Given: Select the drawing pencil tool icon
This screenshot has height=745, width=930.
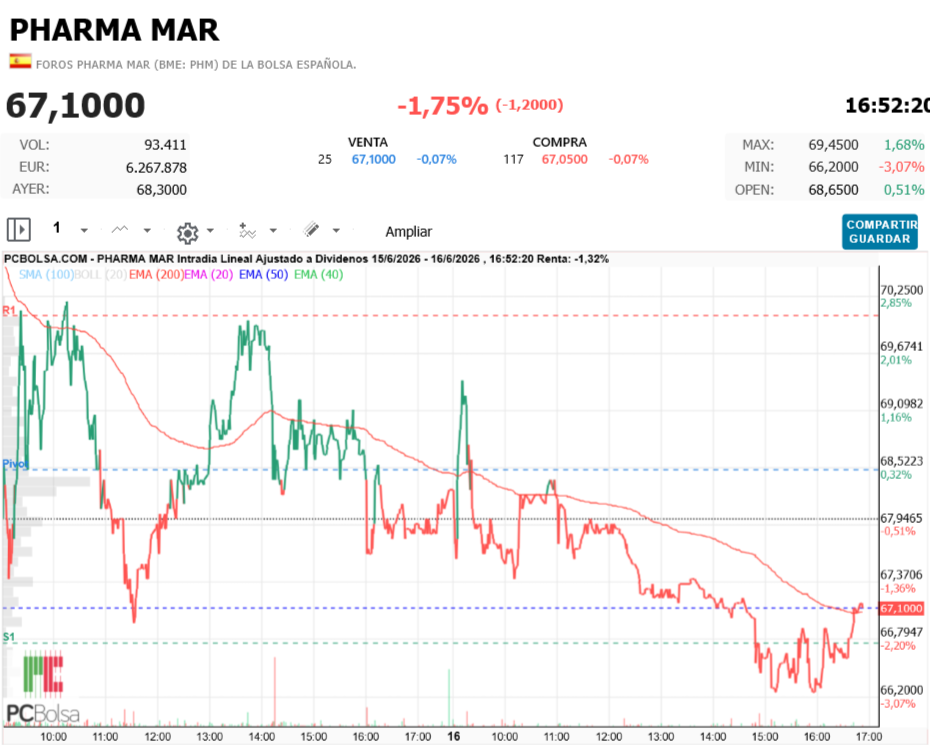Looking at the screenshot, I should [x=311, y=230].
